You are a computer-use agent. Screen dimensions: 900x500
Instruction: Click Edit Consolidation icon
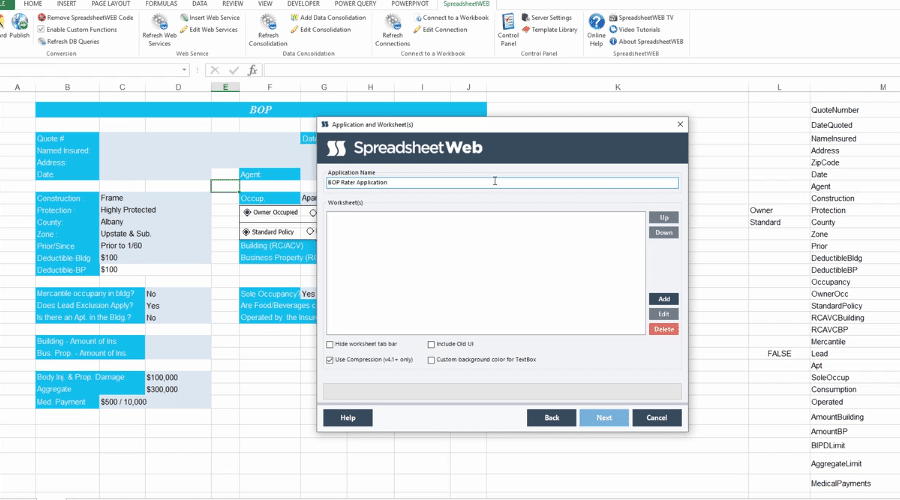pos(294,29)
